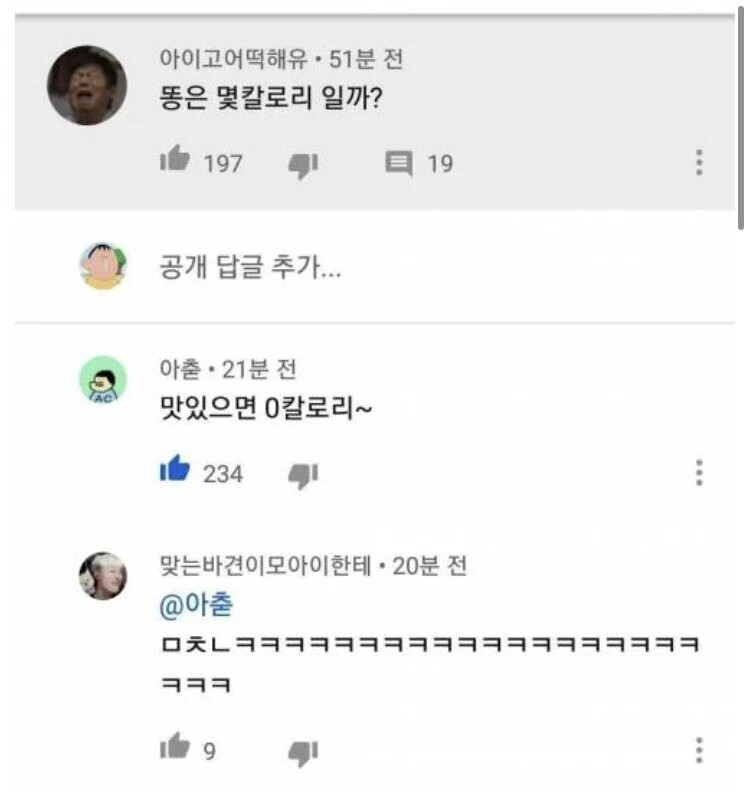
Task: Click the 맞는바견이모아이한테 profile avatar
Action: pos(103,575)
